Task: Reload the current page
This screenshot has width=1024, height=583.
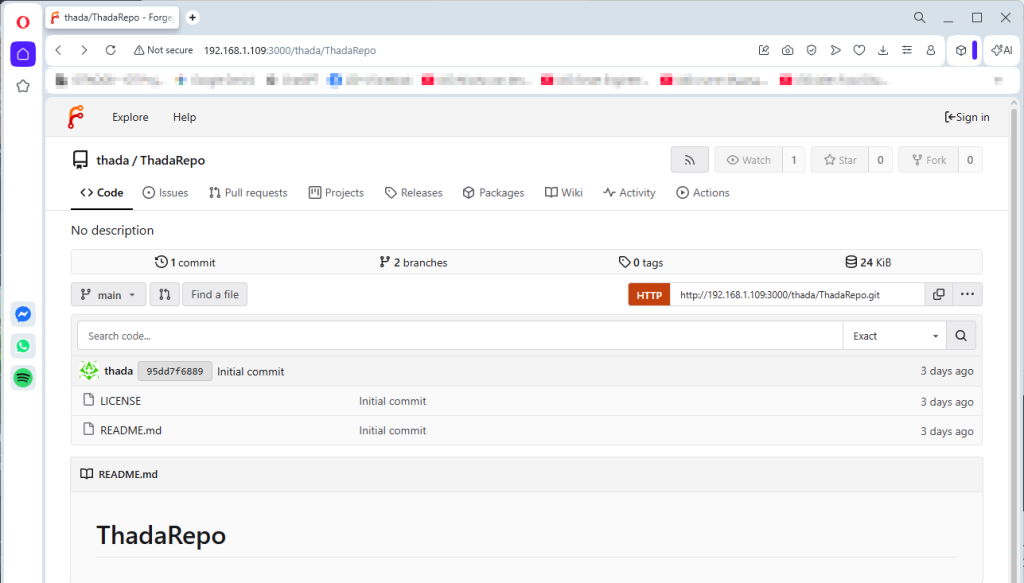Action: coord(111,50)
